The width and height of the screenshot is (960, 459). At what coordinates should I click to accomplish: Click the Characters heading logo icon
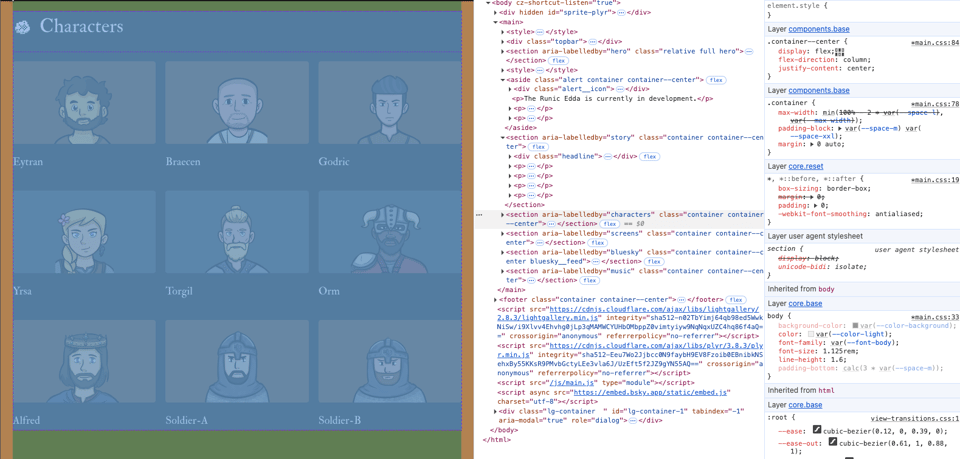[22, 27]
